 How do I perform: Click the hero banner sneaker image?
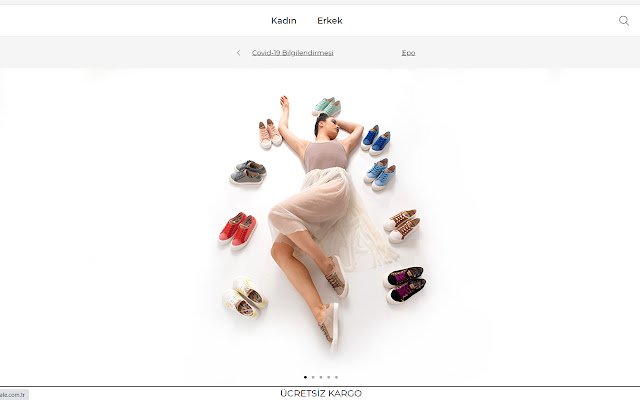320,227
